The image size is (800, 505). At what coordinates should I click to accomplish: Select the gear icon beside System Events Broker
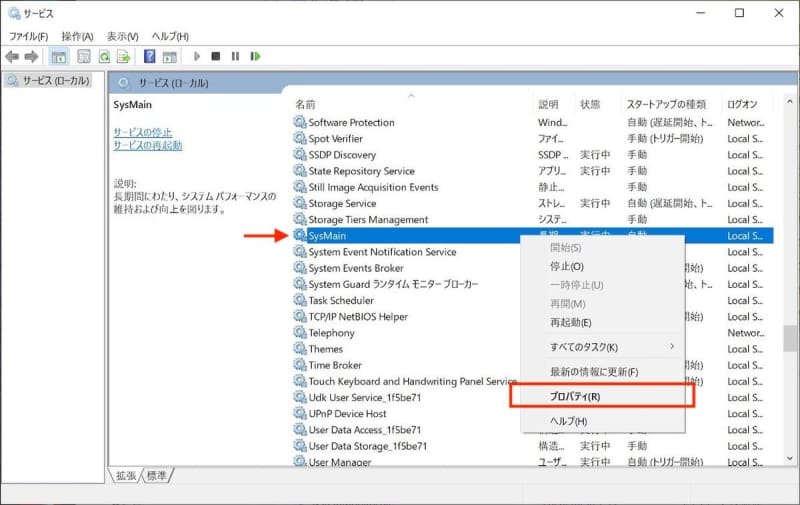click(300, 268)
